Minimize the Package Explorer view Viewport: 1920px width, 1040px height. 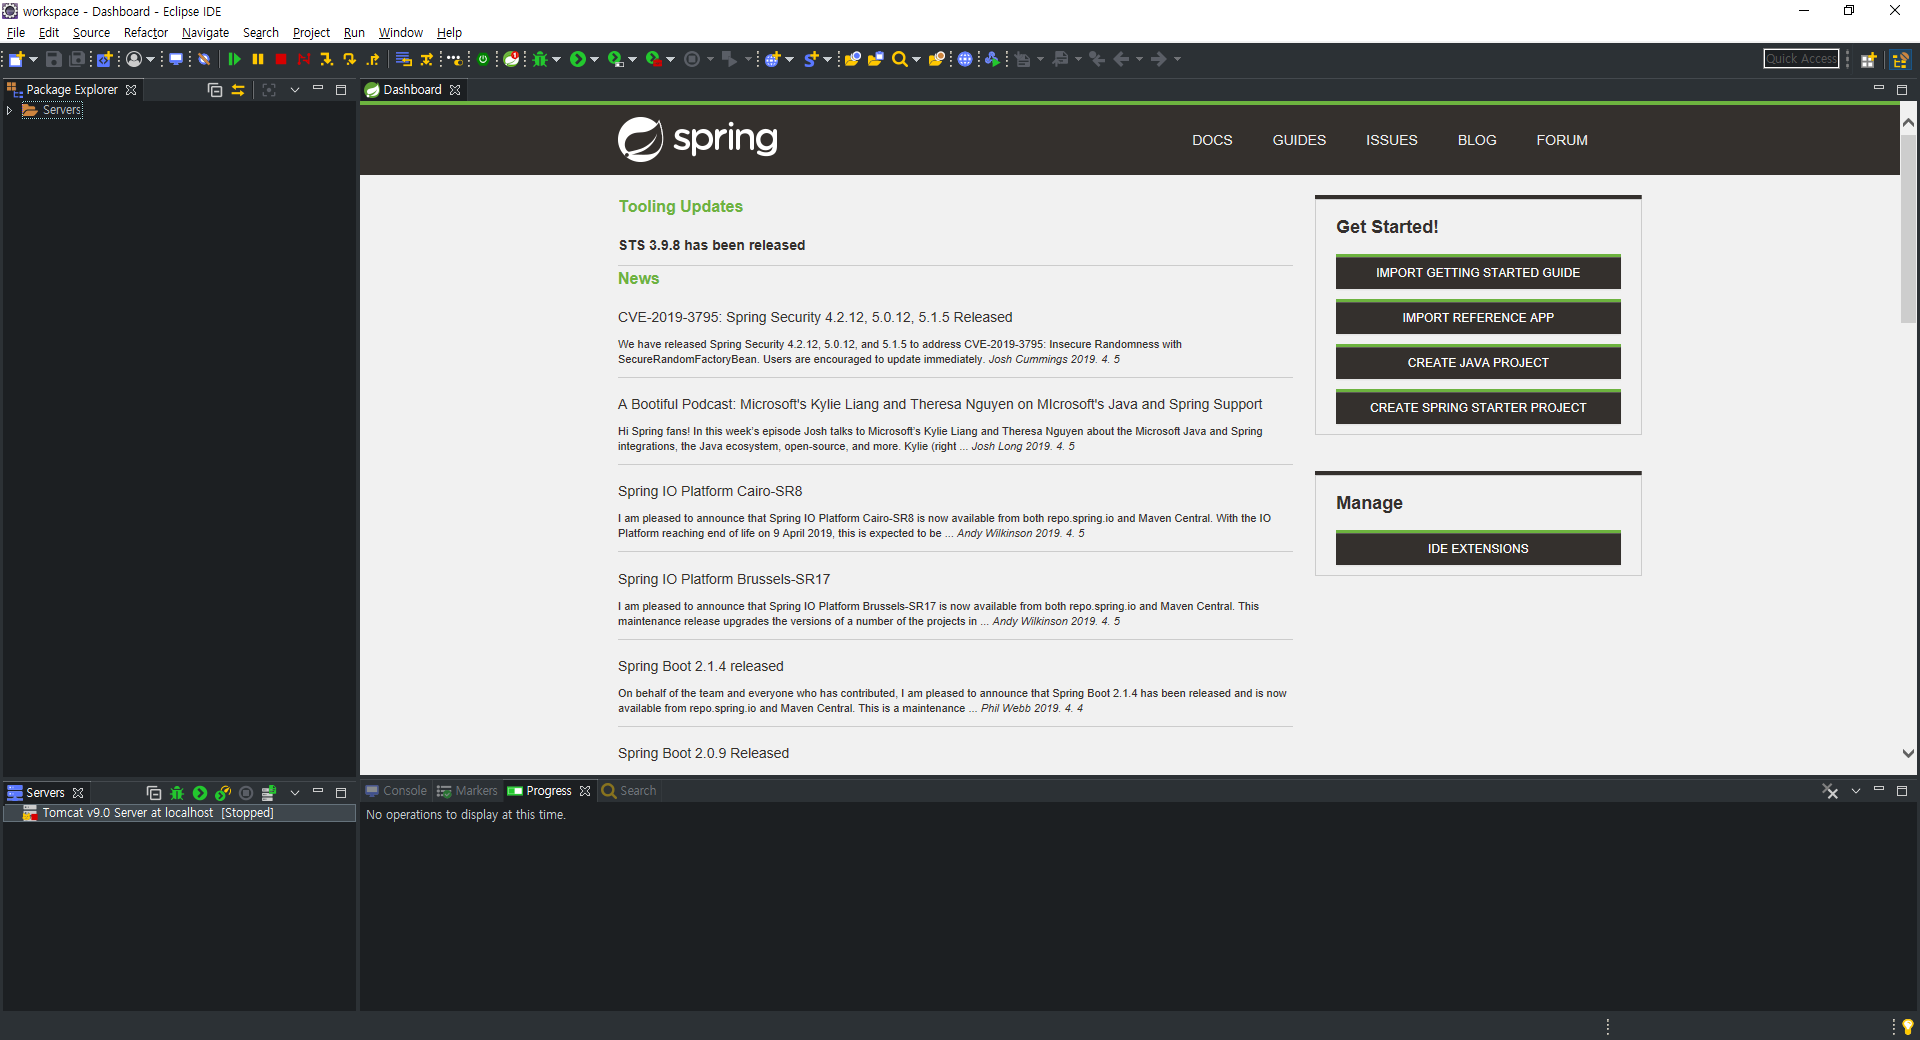(x=318, y=89)
